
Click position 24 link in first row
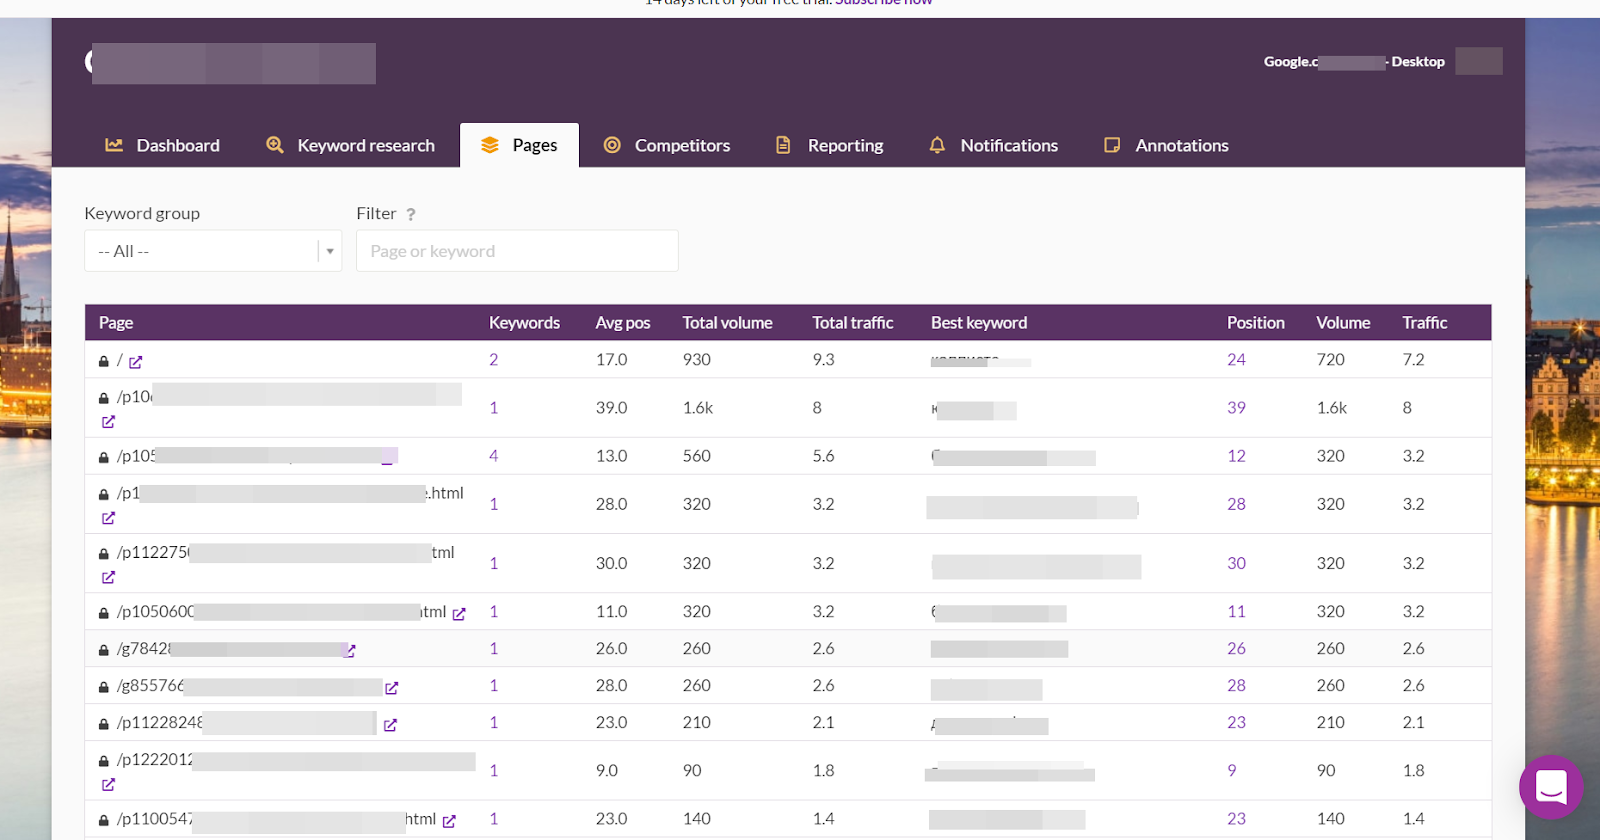1236,360
